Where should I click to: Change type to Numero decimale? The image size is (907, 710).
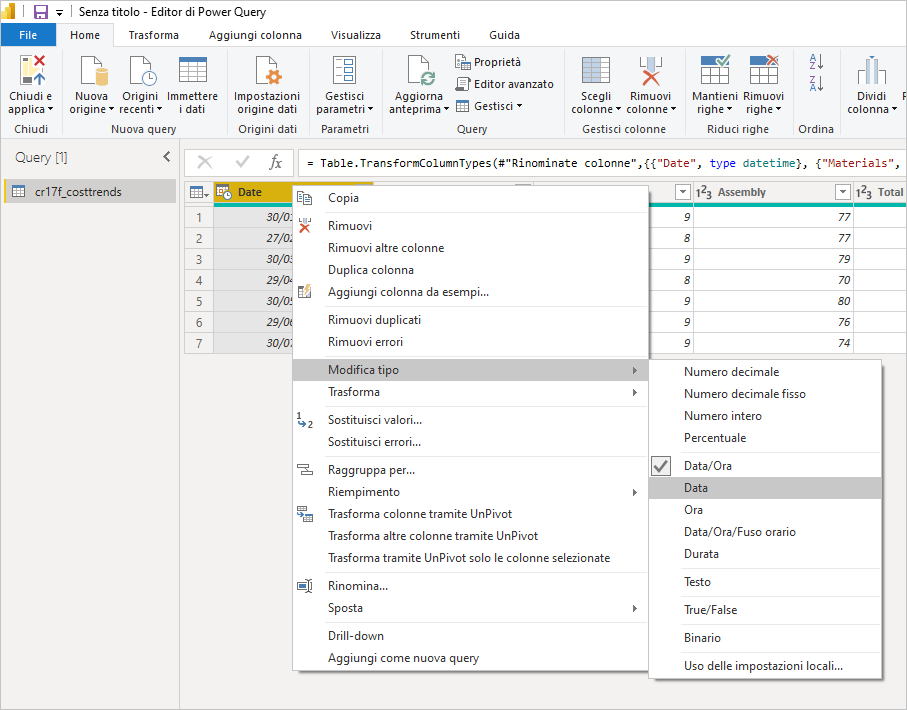[765, 371]
